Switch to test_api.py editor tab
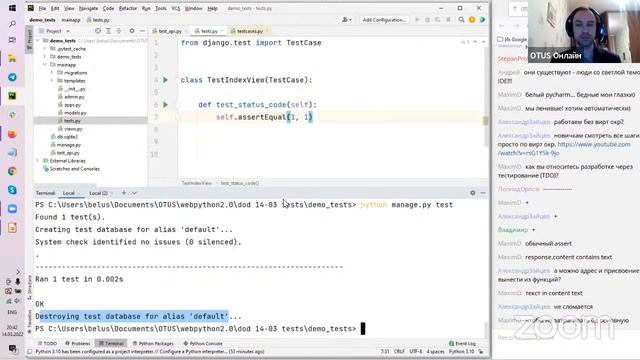The image size is (640, 360). (x=169, y=31)
